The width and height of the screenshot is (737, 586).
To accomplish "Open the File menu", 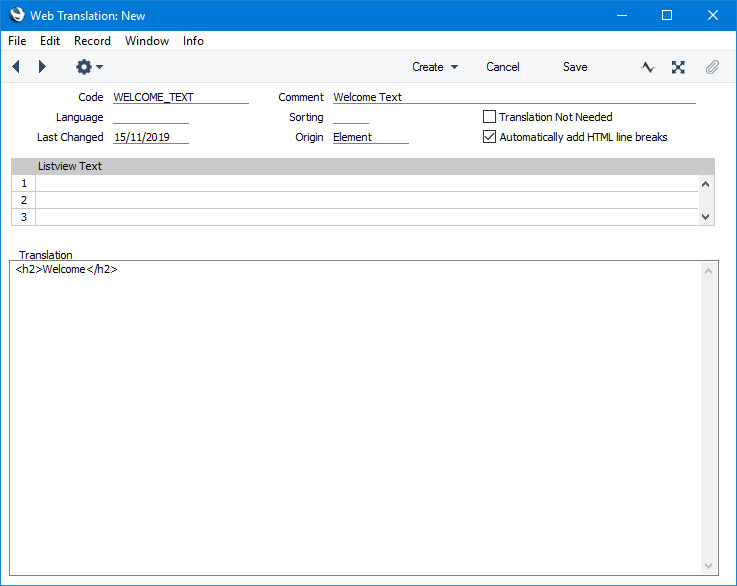I will point(17,41).
